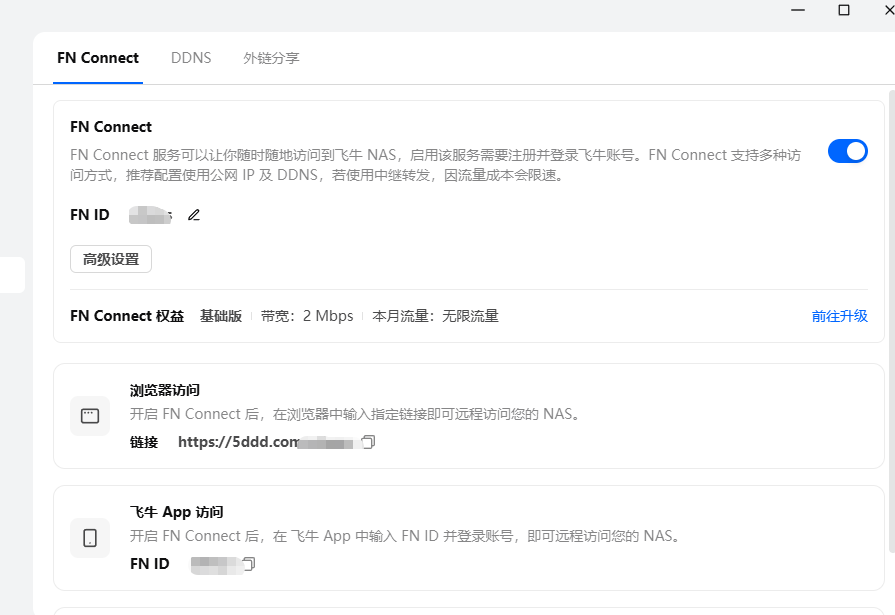This screenshot has width=895, height=615.
Task: Switch to the FN Connect tab
Action: coord(98,58)
